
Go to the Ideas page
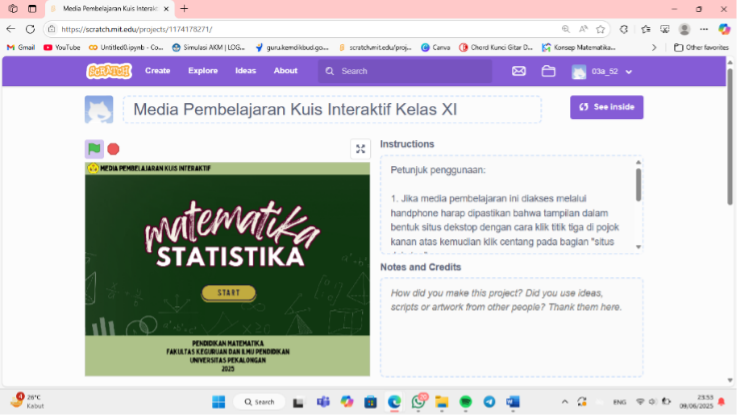[245, 71]
